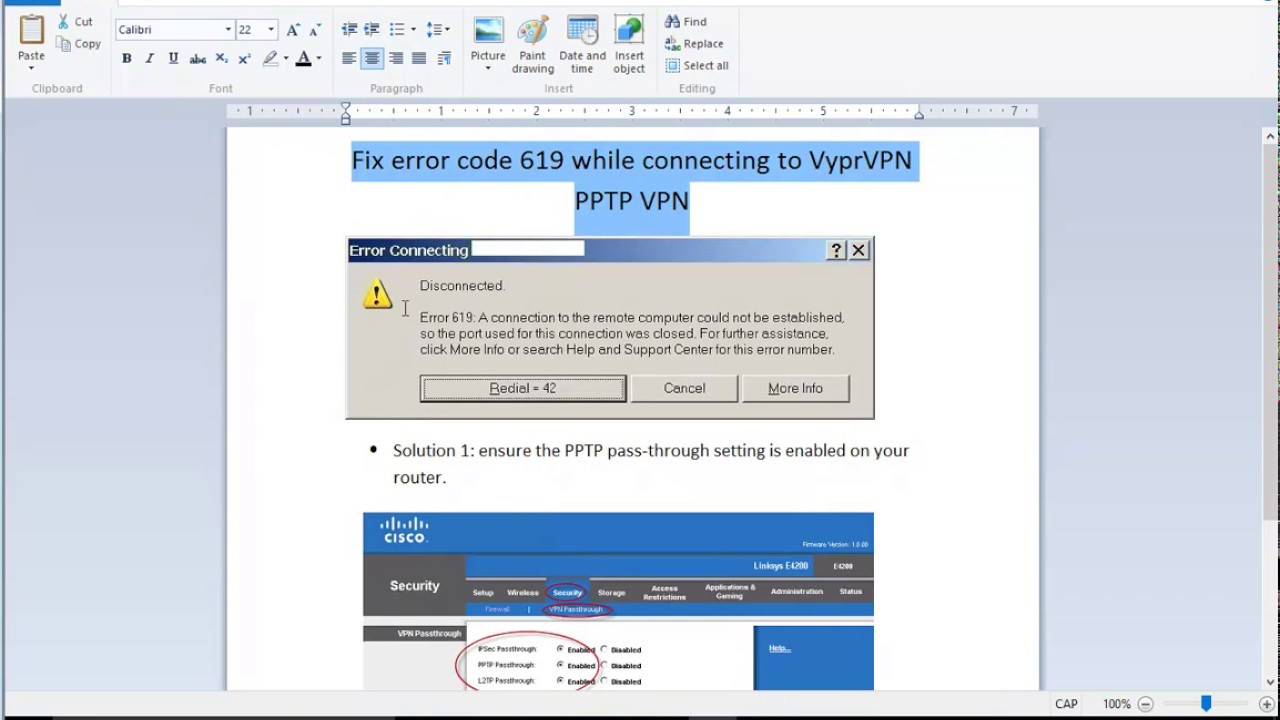
Task: Align text right
Action: [x=396, y=59]
